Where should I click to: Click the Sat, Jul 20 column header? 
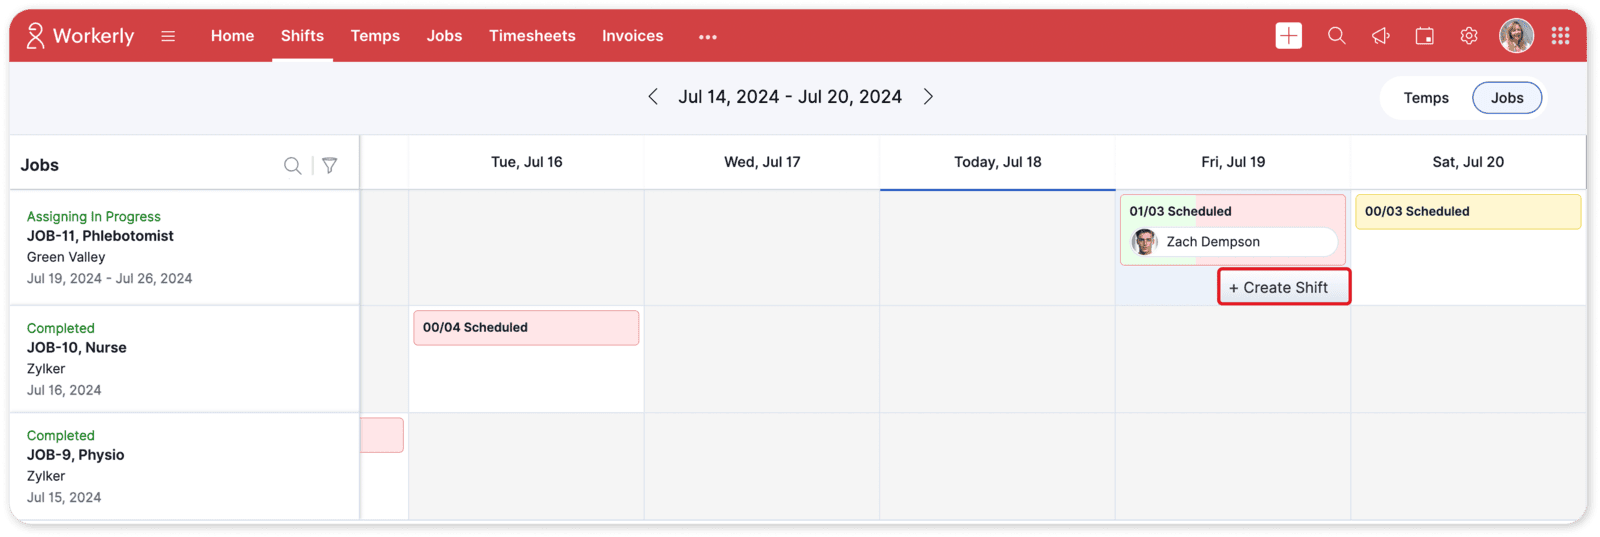click(x=1468, y=162)
